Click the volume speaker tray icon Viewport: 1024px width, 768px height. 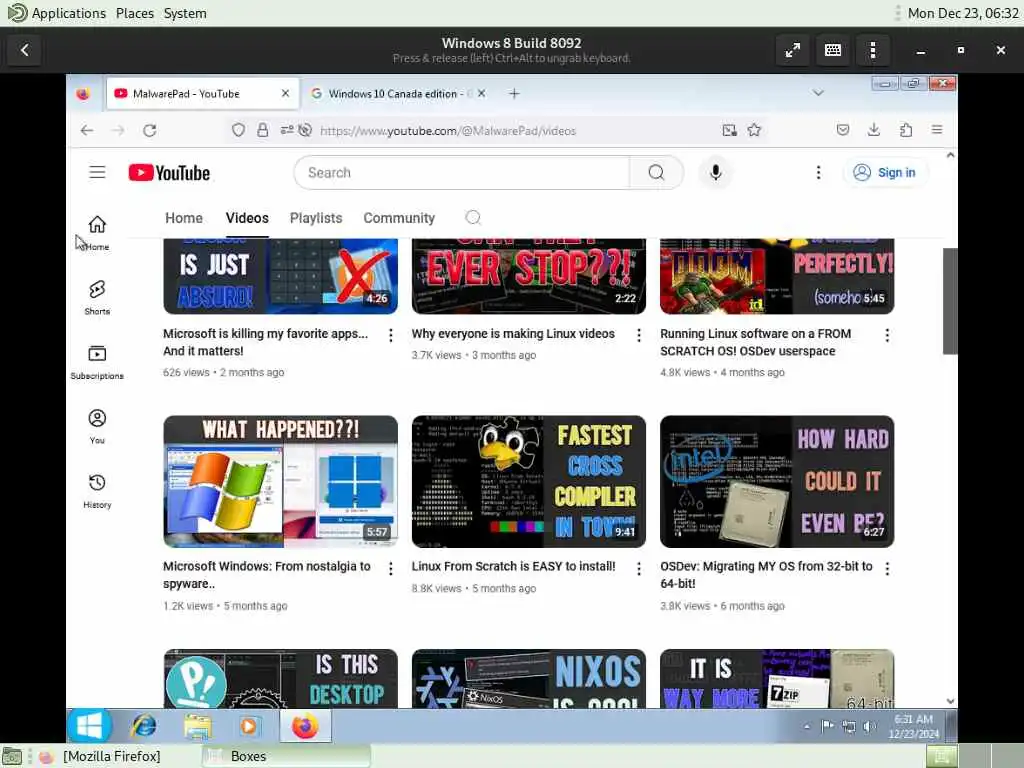click(x=869, y=726)
